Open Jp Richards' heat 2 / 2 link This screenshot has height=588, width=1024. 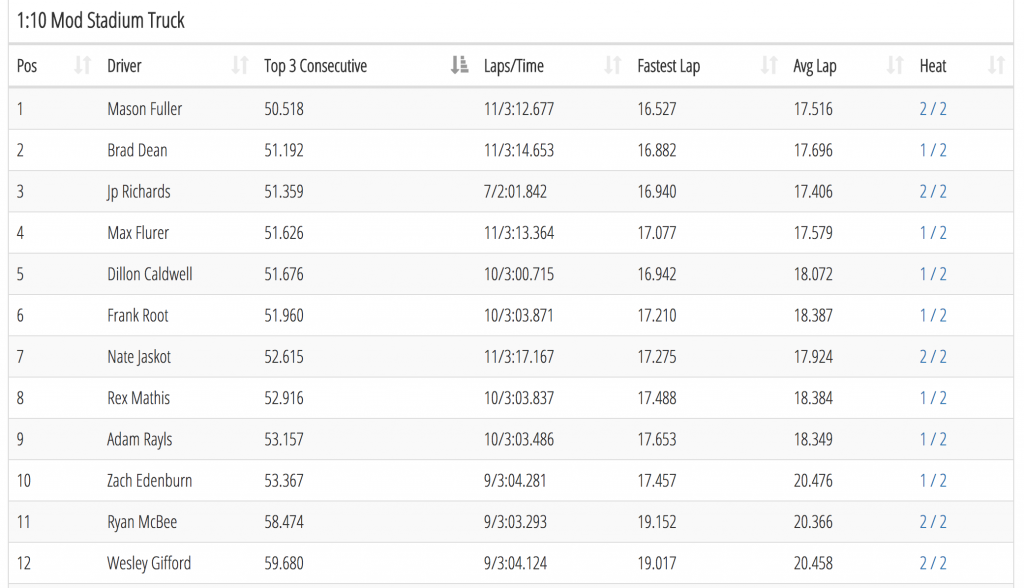pyautogui.click(x=933, y=191)
